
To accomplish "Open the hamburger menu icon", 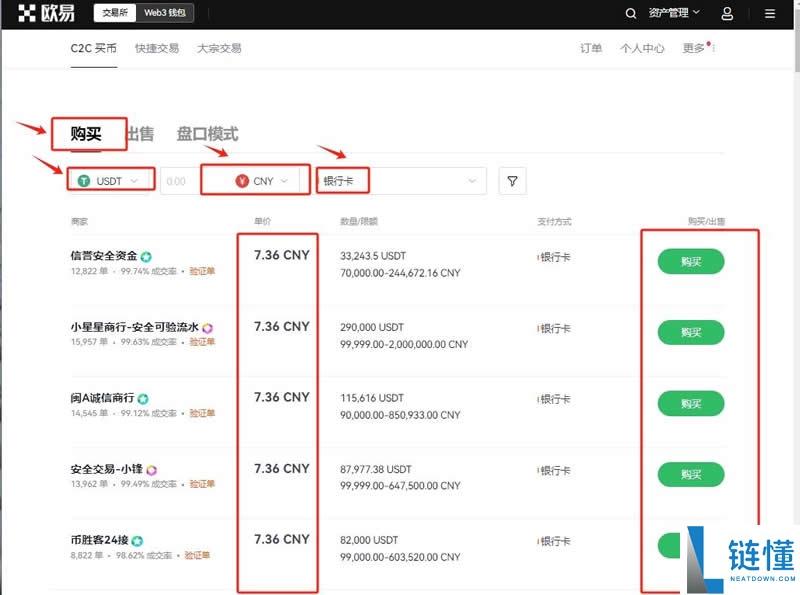I will (x=770, y=14).
